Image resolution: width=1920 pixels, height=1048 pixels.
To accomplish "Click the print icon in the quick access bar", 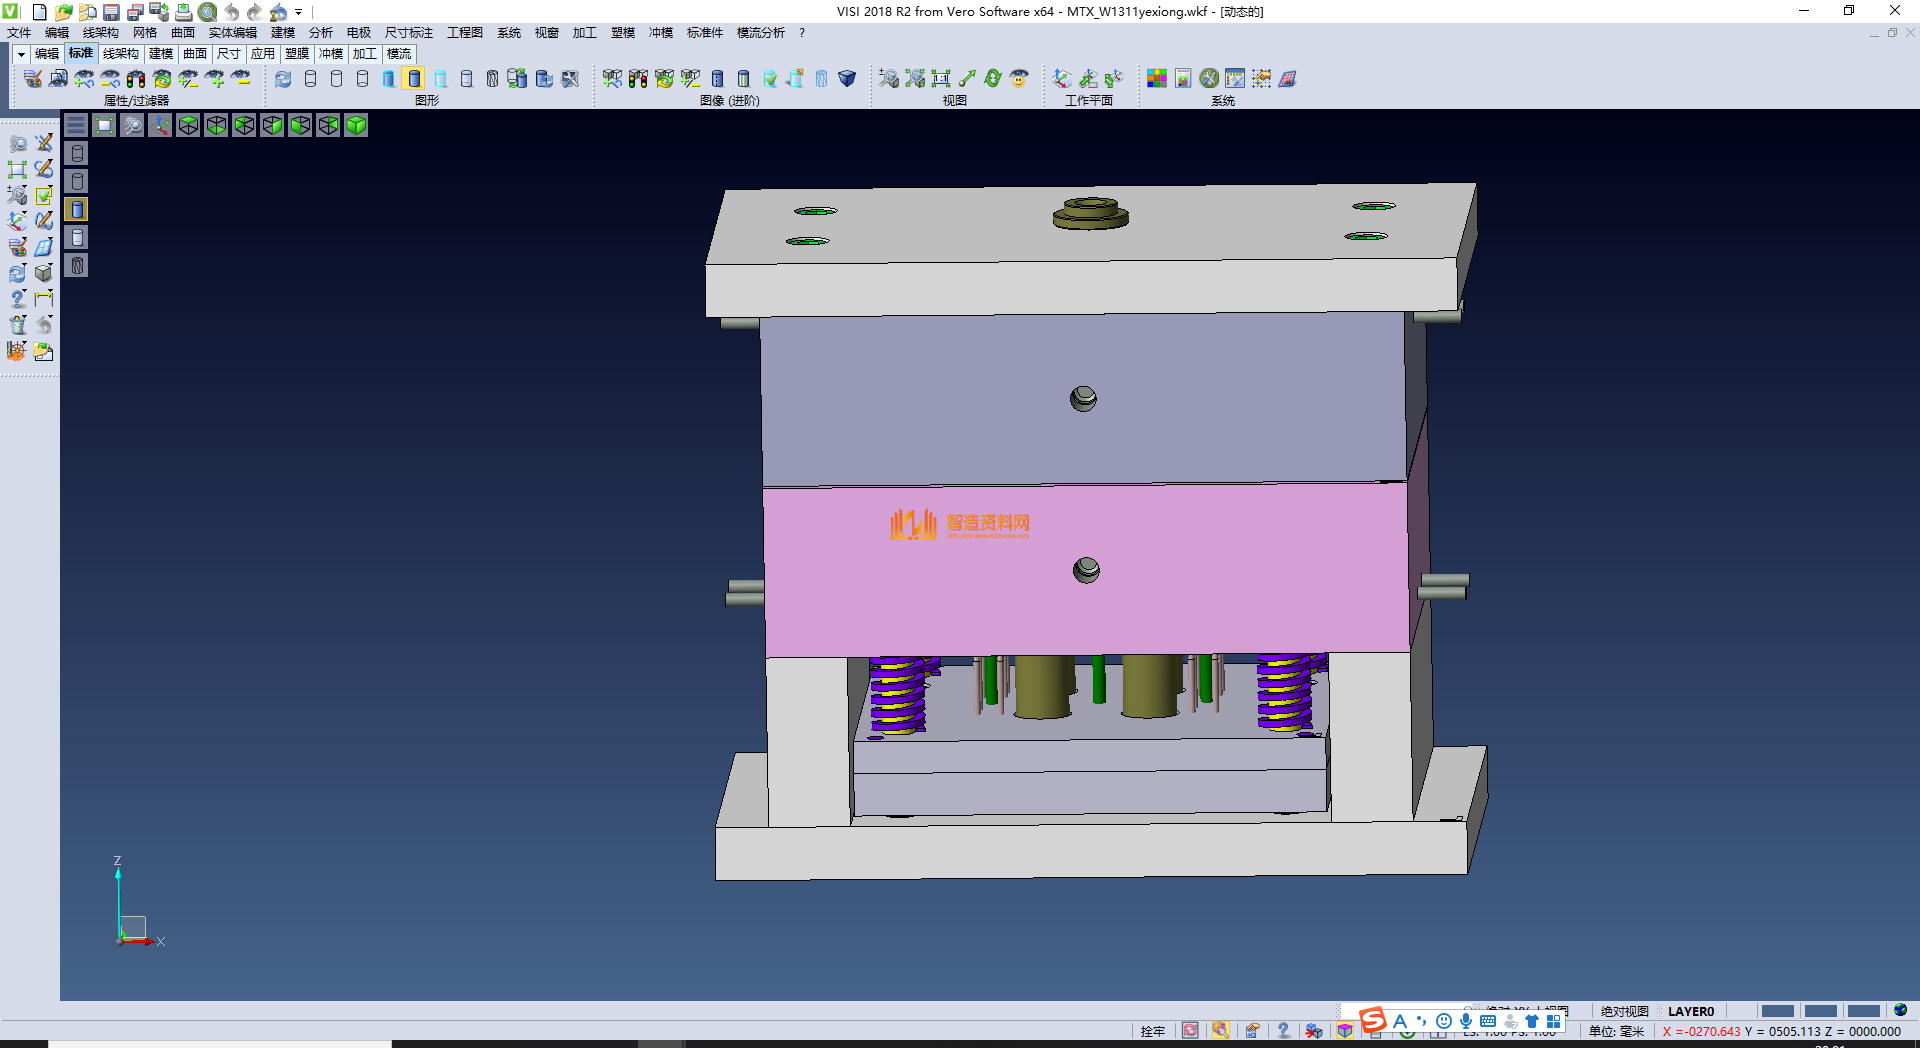I will 183,12.
